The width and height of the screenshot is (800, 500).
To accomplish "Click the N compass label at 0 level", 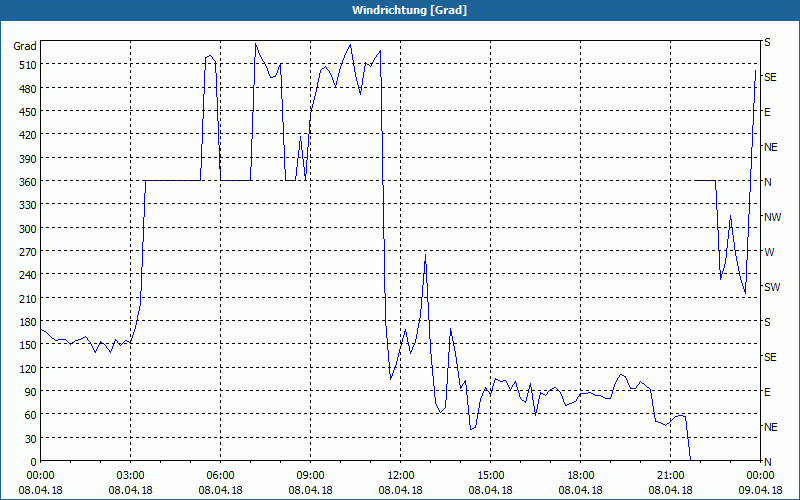I will pos(768,462).
